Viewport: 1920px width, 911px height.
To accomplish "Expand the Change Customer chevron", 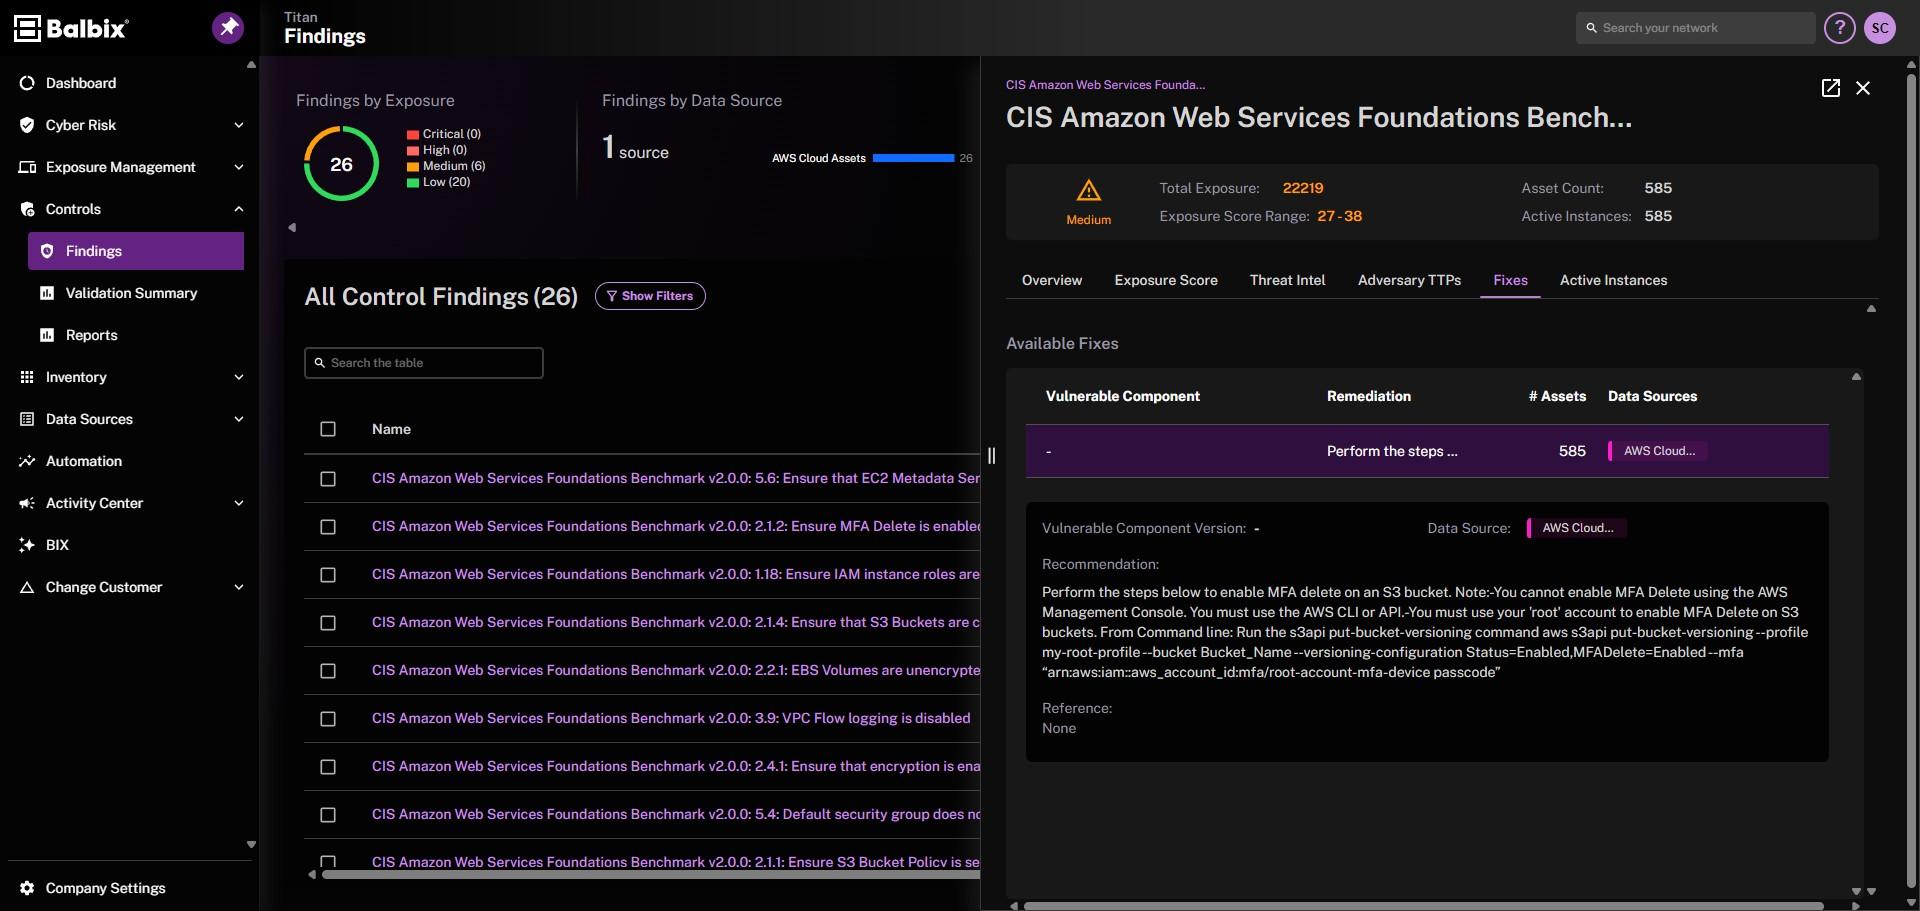I will (x=238, y=587).
